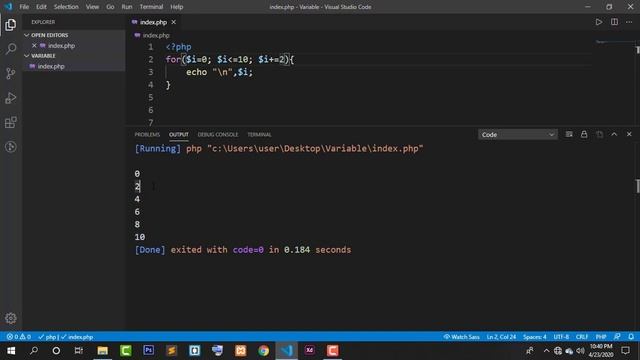Toggle output scroll lock
The height and width of the screenshot is (360, 640).
[x=584, y=134]
